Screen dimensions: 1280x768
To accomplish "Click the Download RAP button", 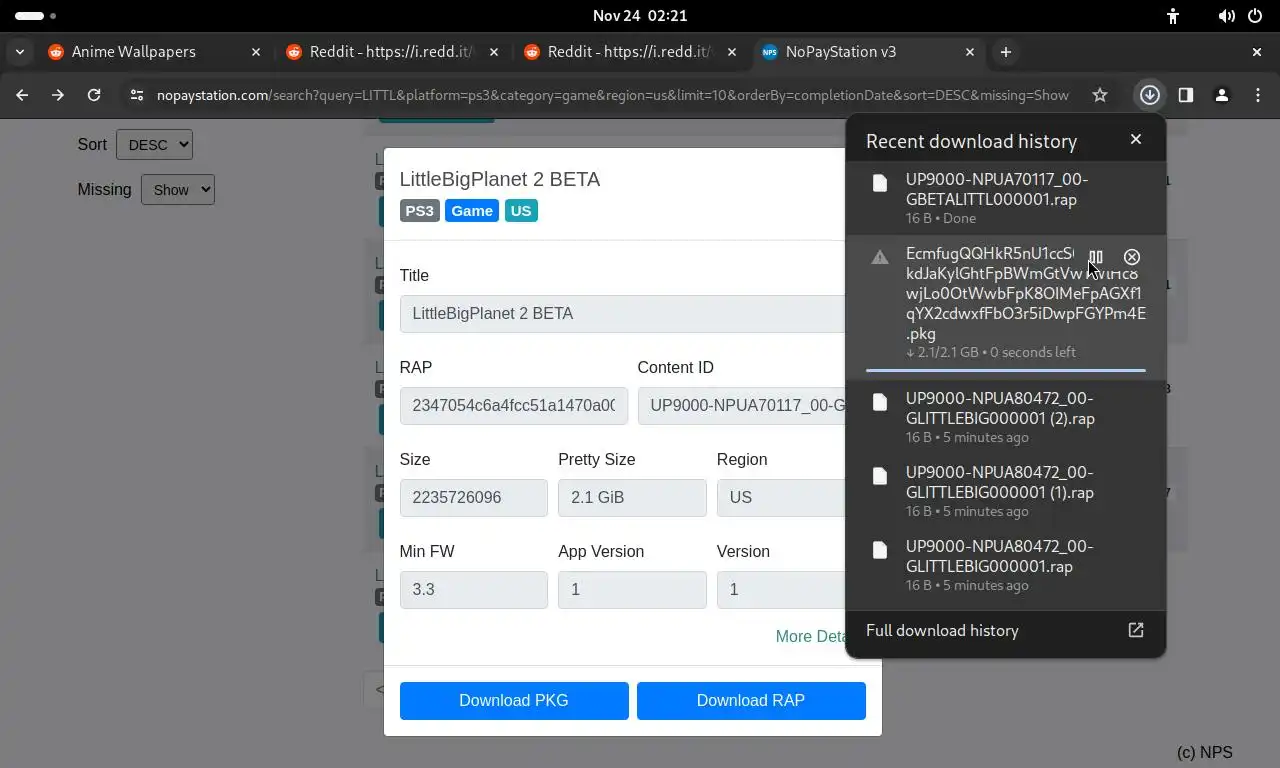I will [751, 701].
